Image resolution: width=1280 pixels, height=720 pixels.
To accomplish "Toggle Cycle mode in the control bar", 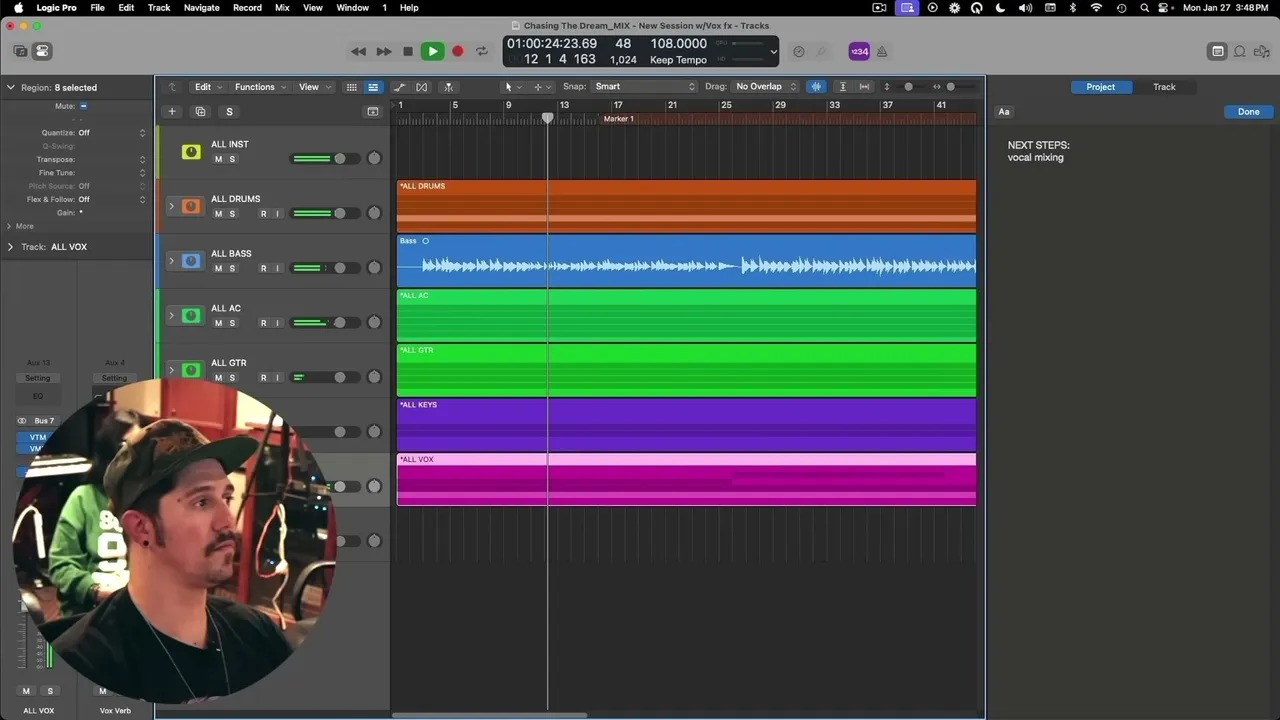I will [482, 51].
